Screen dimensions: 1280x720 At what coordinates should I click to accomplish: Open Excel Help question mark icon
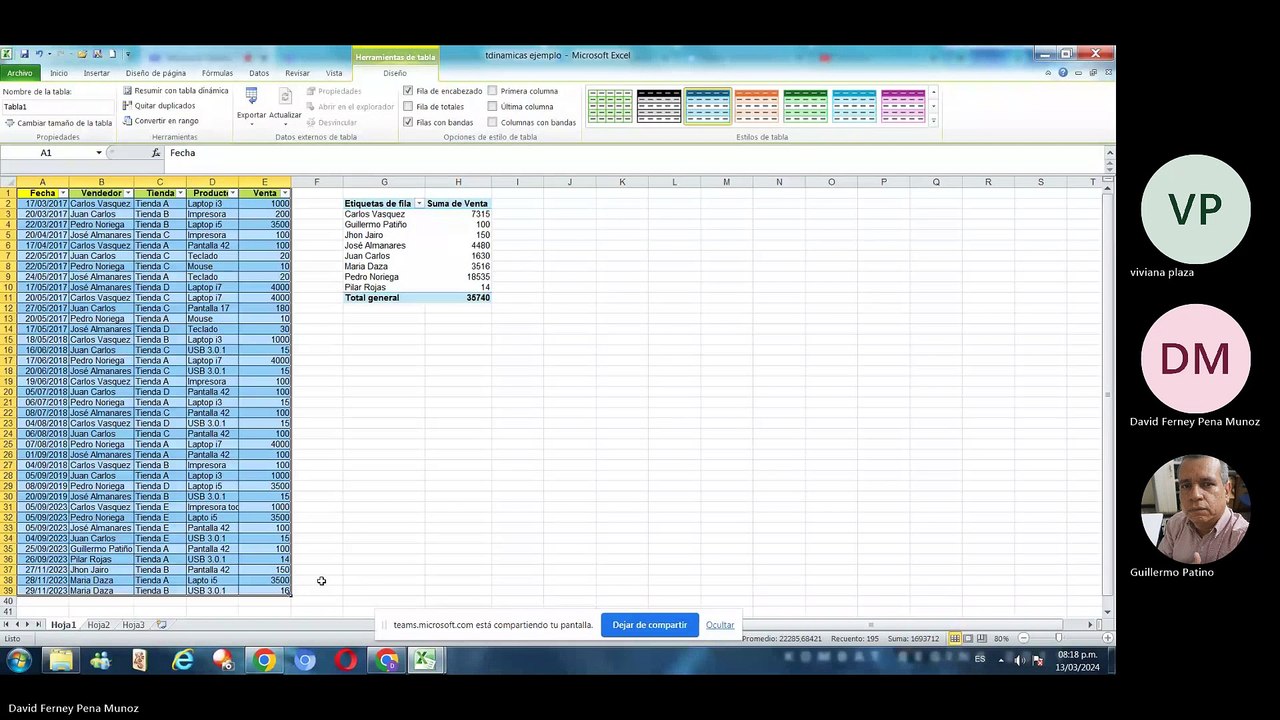coord(1063,73)
